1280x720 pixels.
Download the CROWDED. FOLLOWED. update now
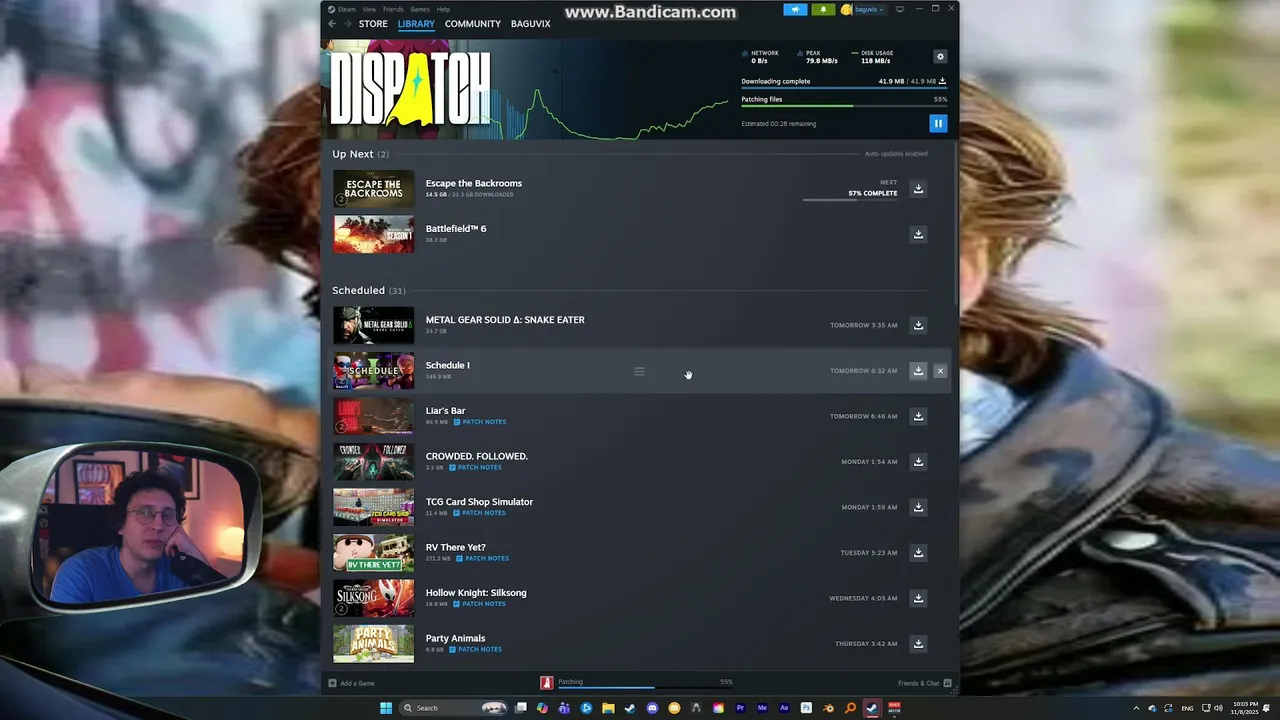pos(918,462)
